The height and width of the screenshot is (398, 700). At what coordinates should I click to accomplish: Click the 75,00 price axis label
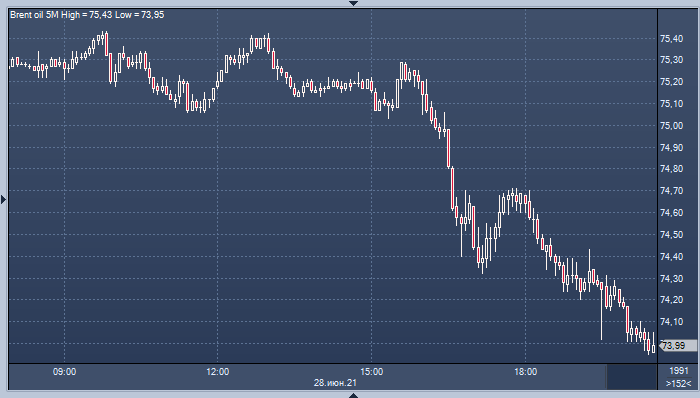671,126
